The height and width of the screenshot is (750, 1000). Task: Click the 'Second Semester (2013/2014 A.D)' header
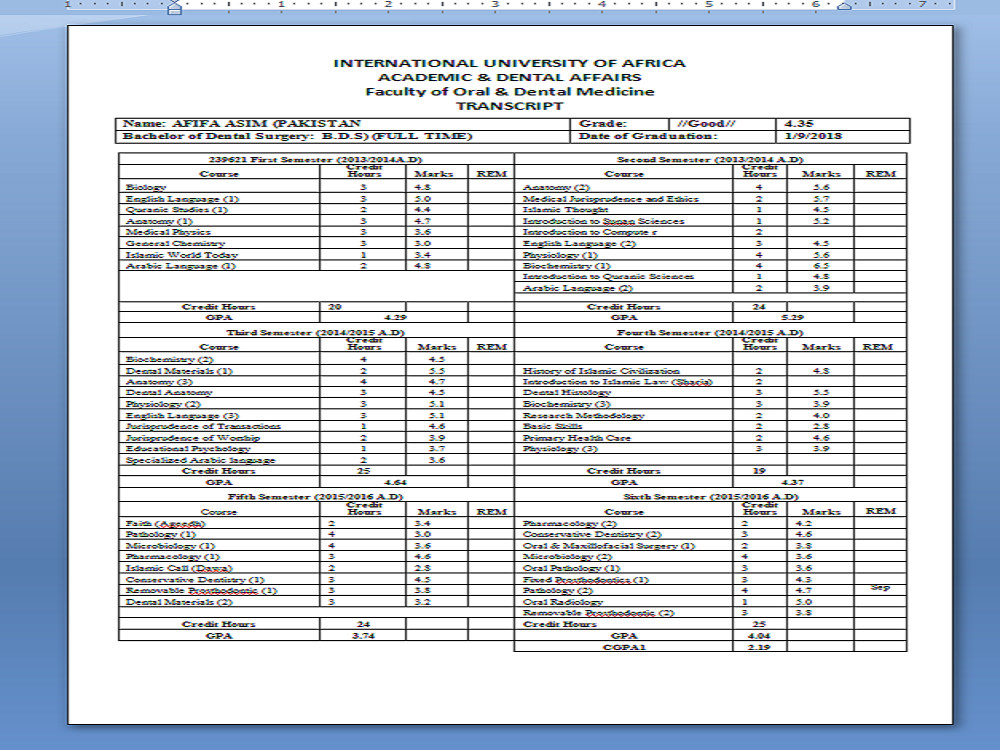point(710,159)
